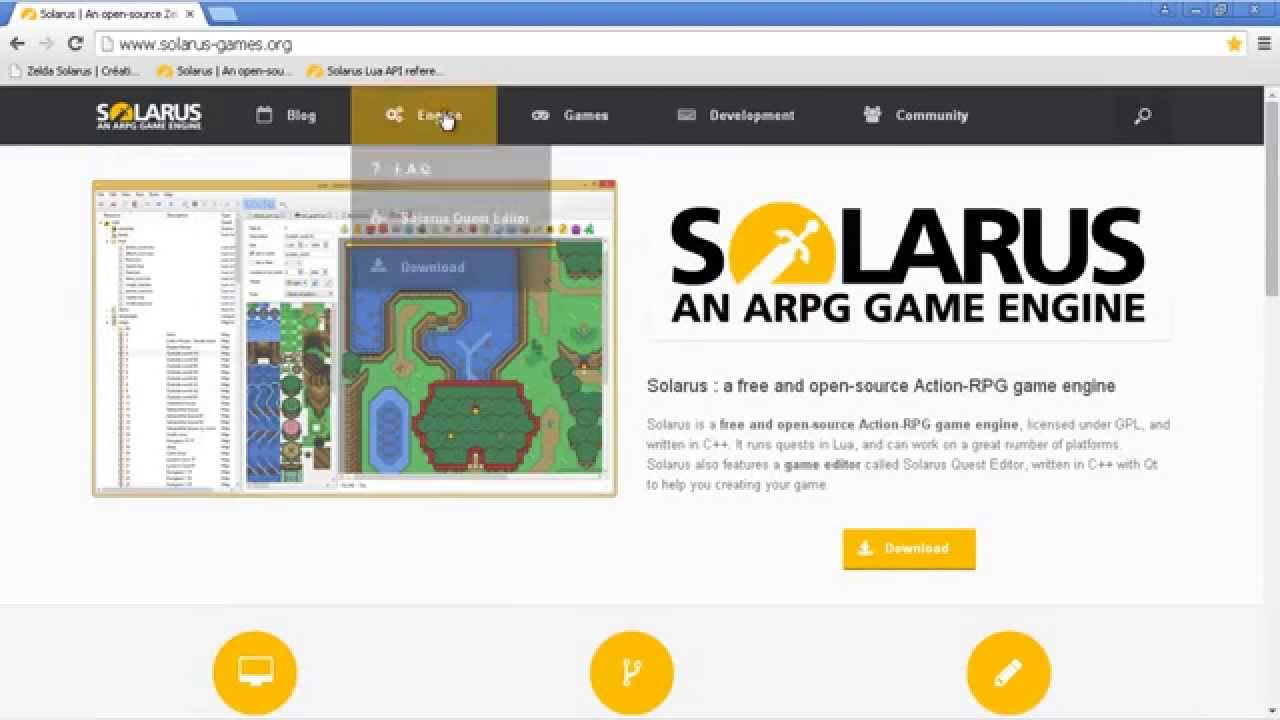This screenshot has width=1280, height=720.
Task: Click the yellow monitor circle icon
Action: [x=255, y=672]
